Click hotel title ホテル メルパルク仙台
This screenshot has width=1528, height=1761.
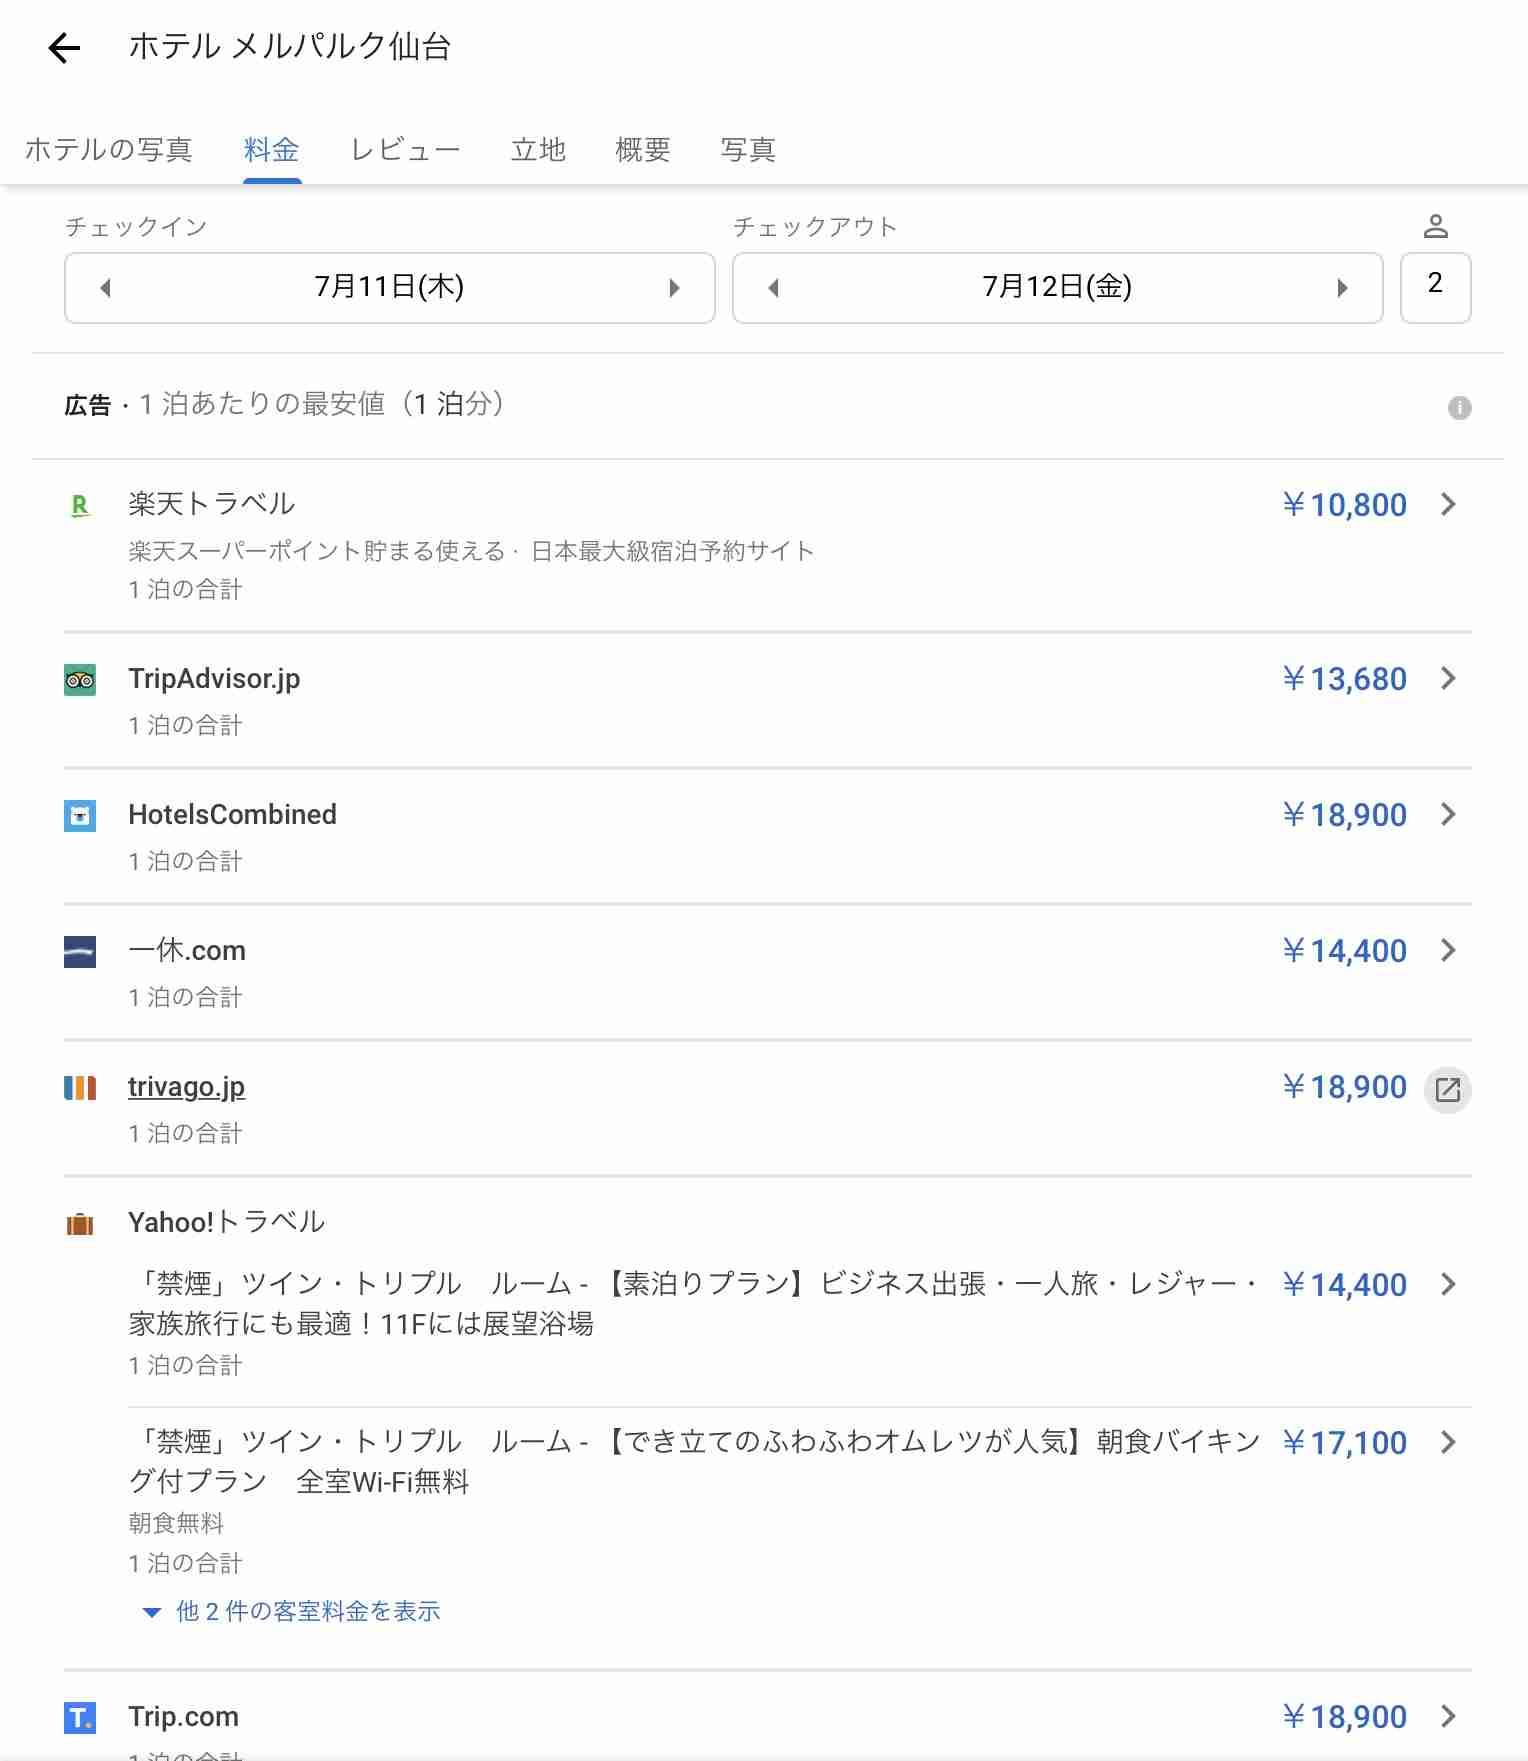click(290, 47)
